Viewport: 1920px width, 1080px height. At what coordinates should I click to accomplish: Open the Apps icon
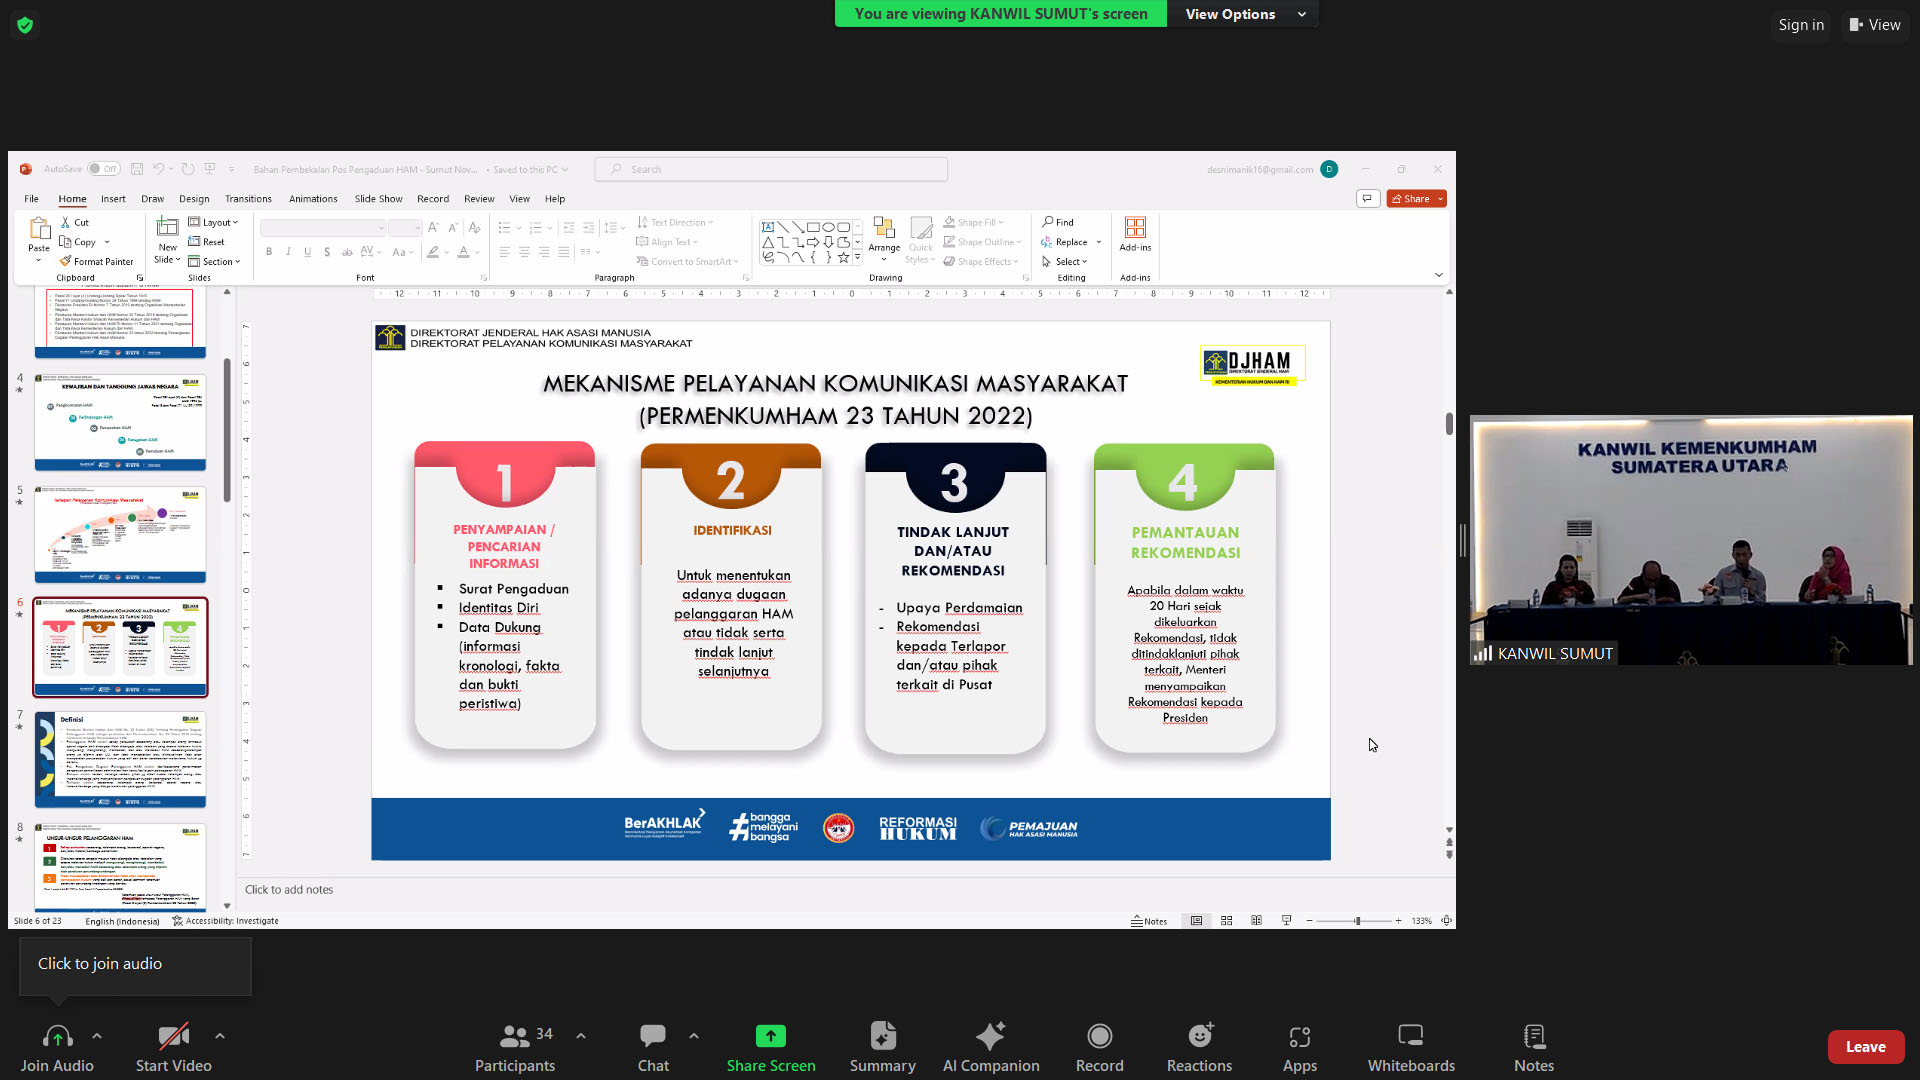pos(1299,1036)
